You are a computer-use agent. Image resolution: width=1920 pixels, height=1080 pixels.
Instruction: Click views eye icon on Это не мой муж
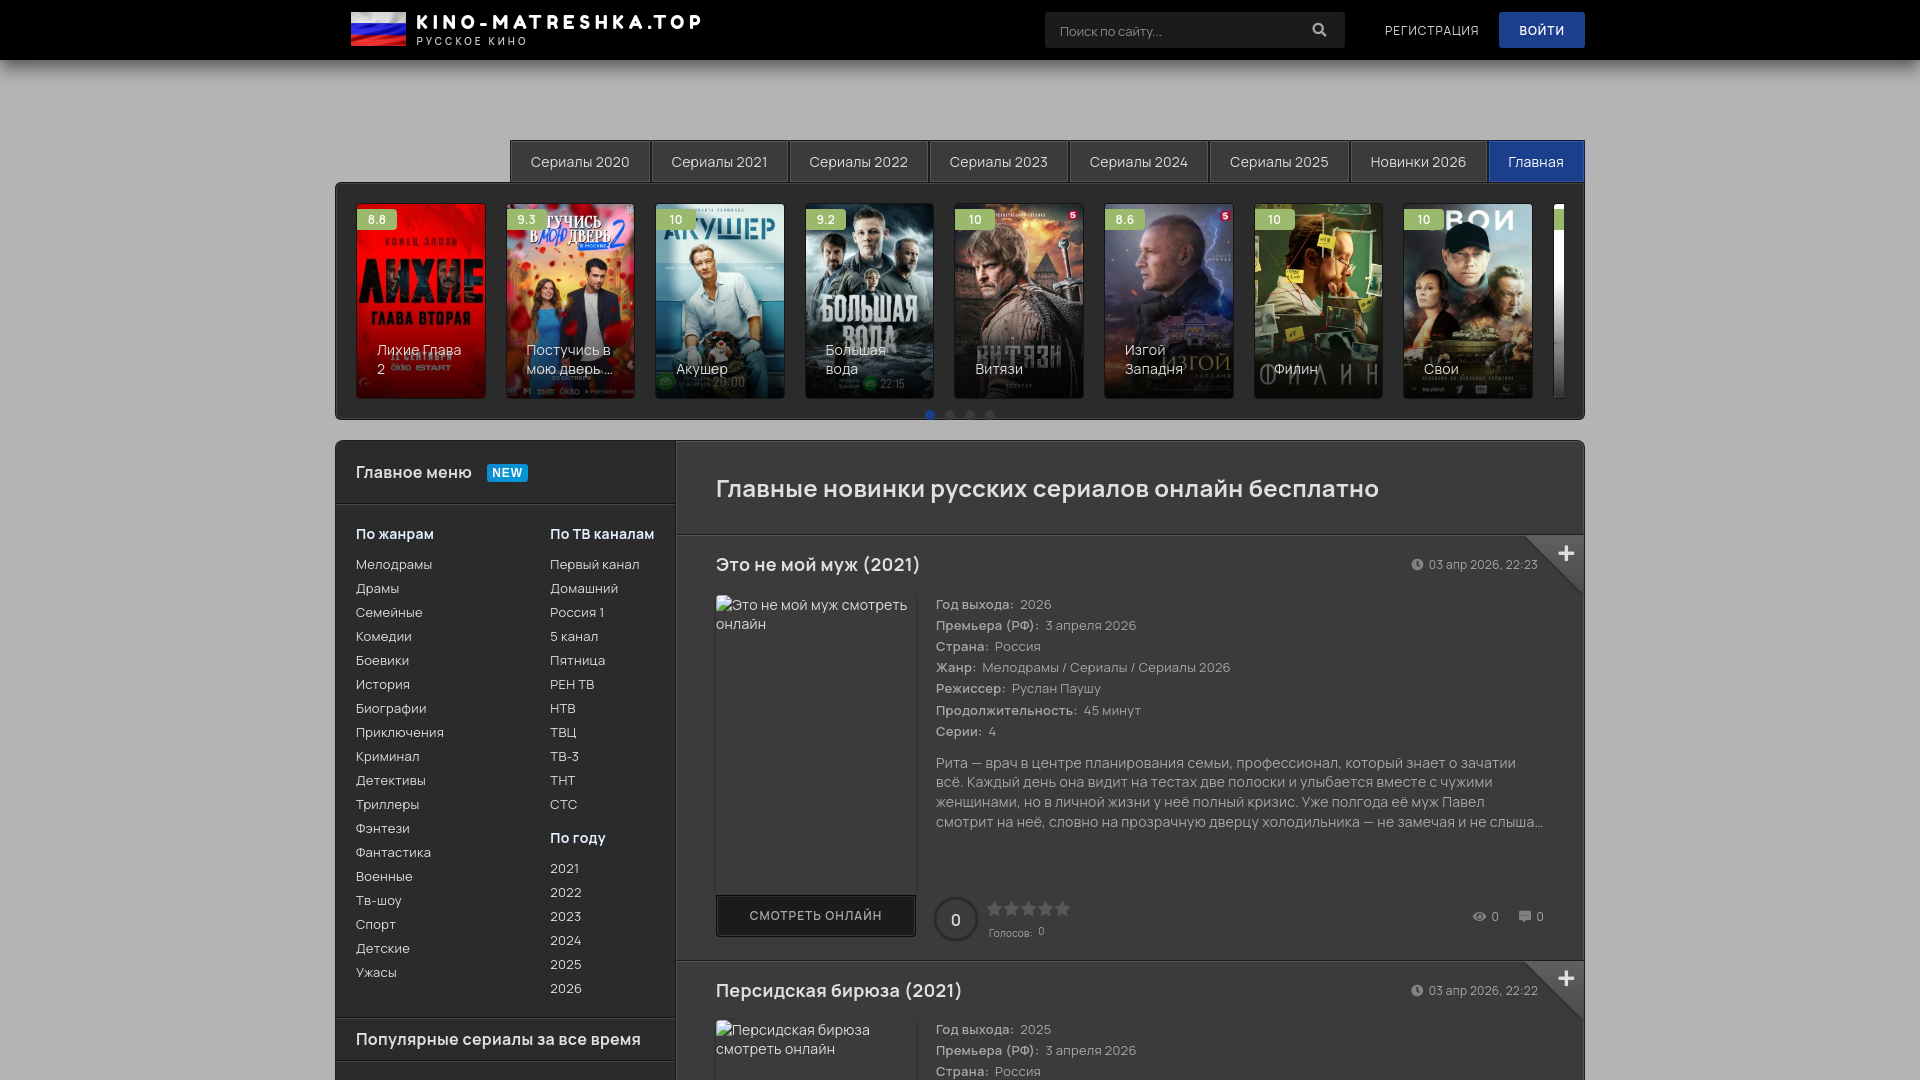tap(1479, 916)
